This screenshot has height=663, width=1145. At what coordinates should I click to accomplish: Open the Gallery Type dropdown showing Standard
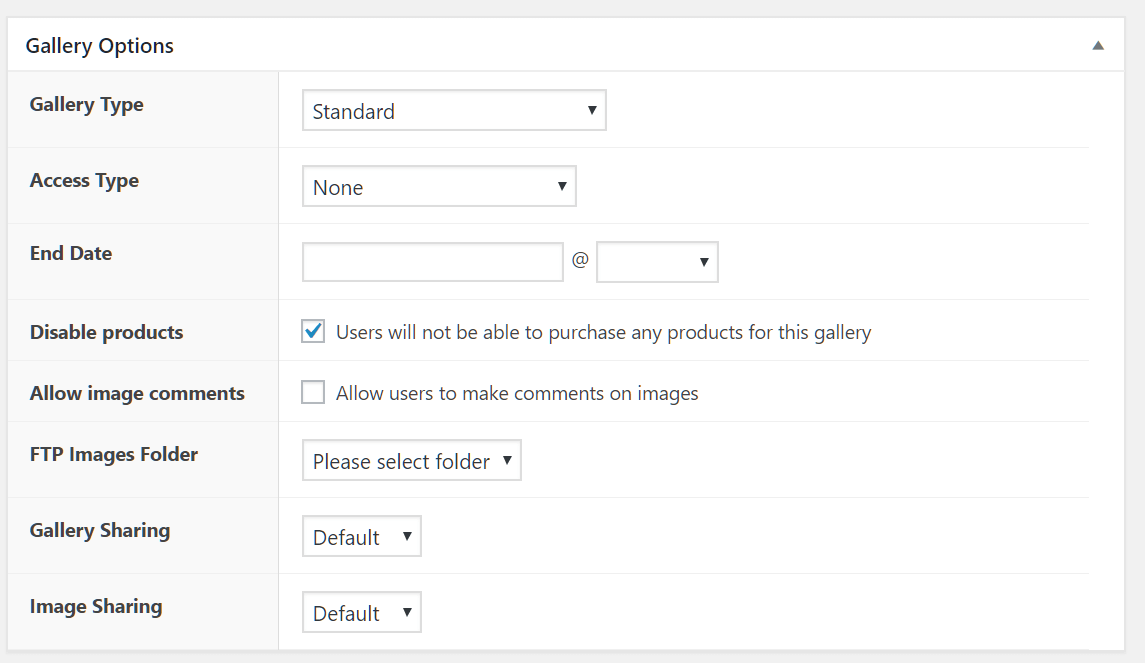(x=454, y=111)
